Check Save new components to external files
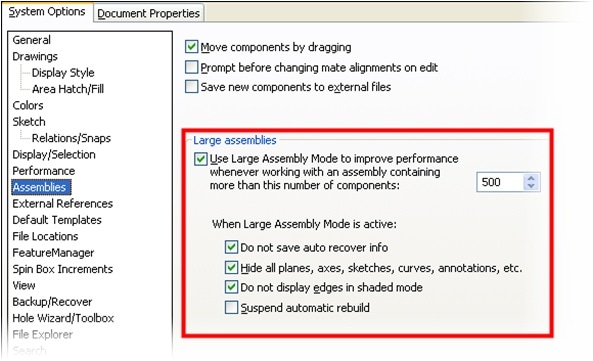 click(x=191, y=86)
